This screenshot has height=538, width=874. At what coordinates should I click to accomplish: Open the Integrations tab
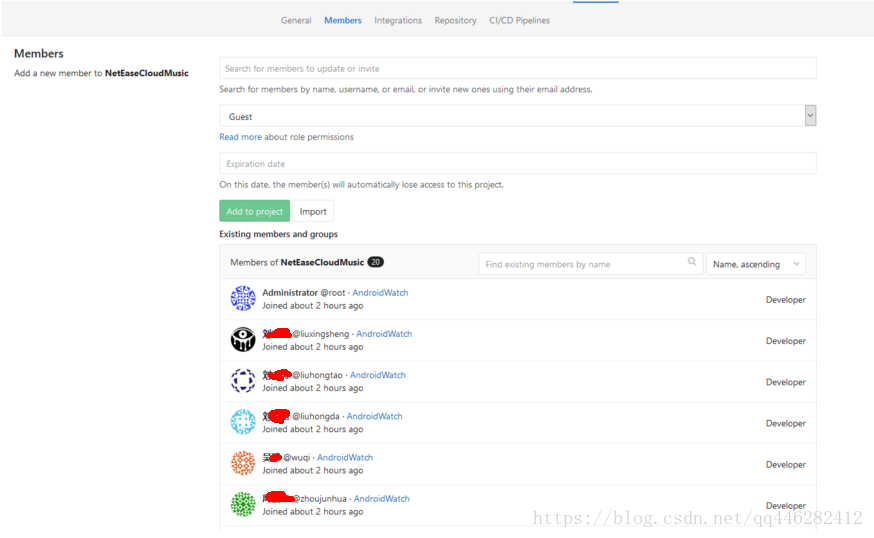[398, 21]
